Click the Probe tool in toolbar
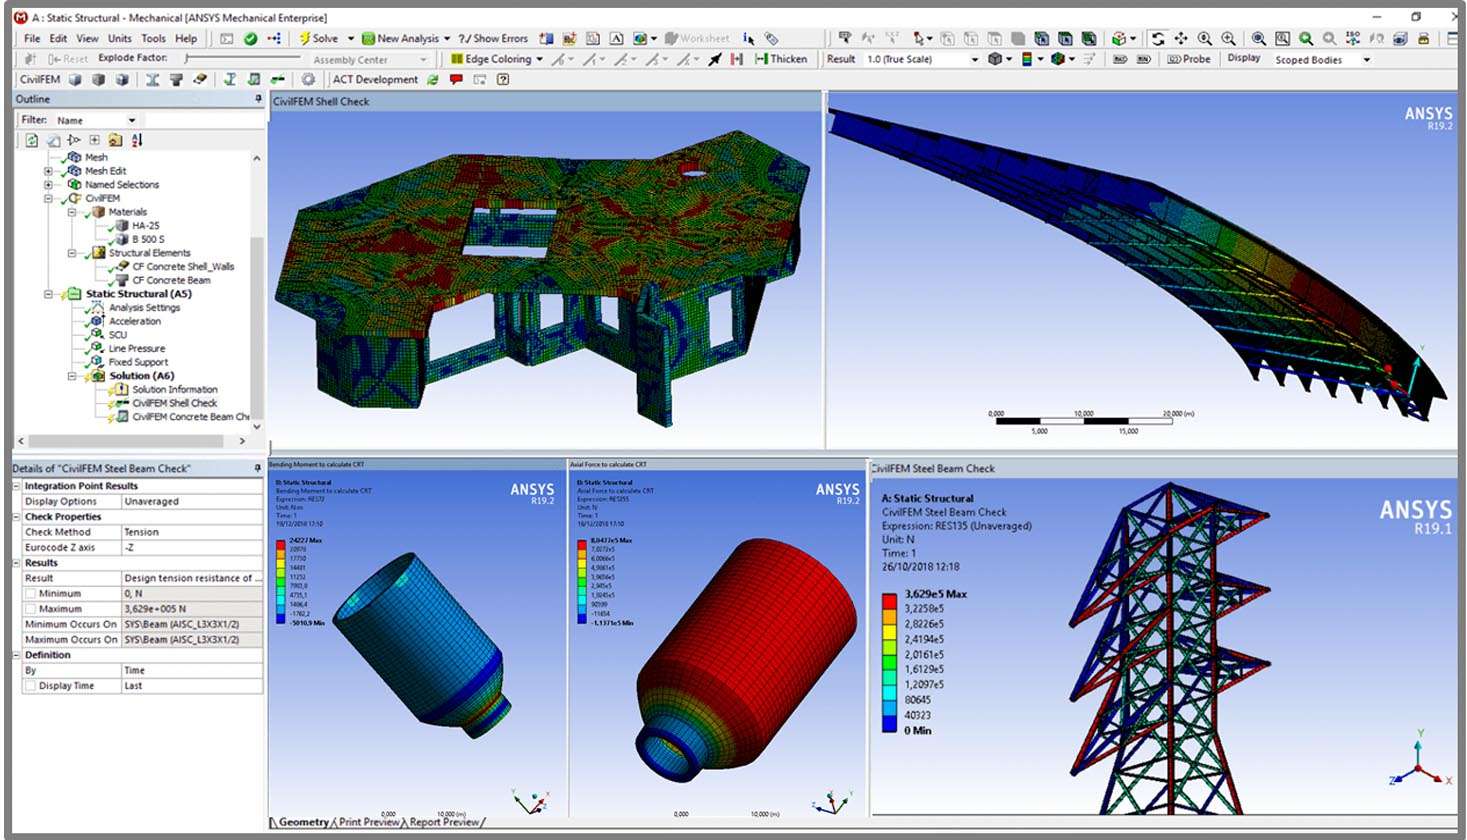1467x840 pixels. (1189, 59)
